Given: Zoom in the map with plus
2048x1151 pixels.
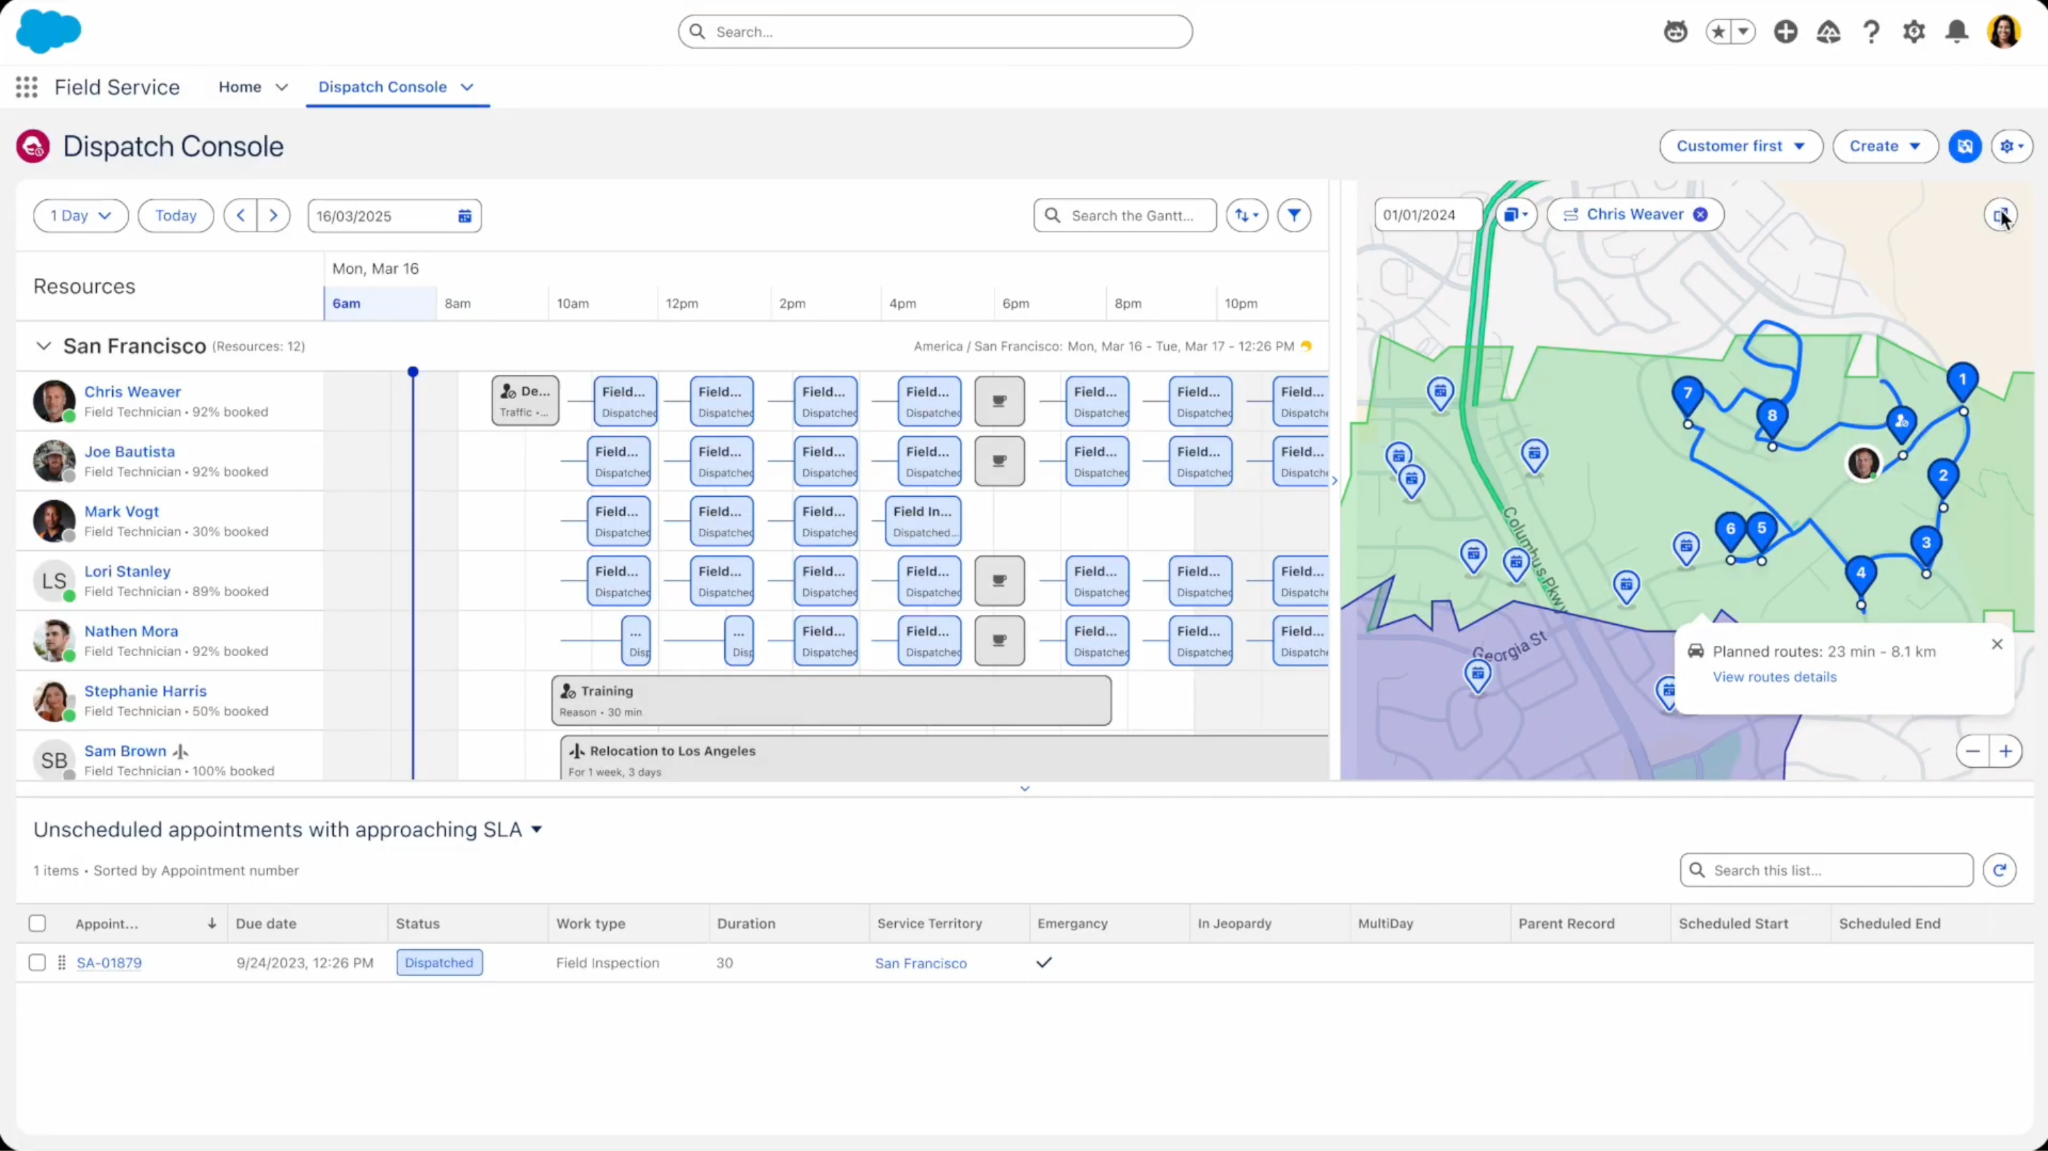Looking at the screenshot, I should pyautogui.click(x=2006, y=751).
